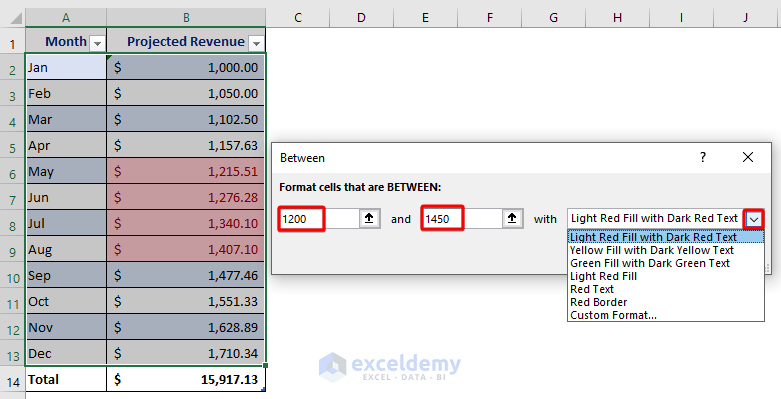Screen dimensions: 781x399
Task: Select column H header
Action: pos(617,18)
